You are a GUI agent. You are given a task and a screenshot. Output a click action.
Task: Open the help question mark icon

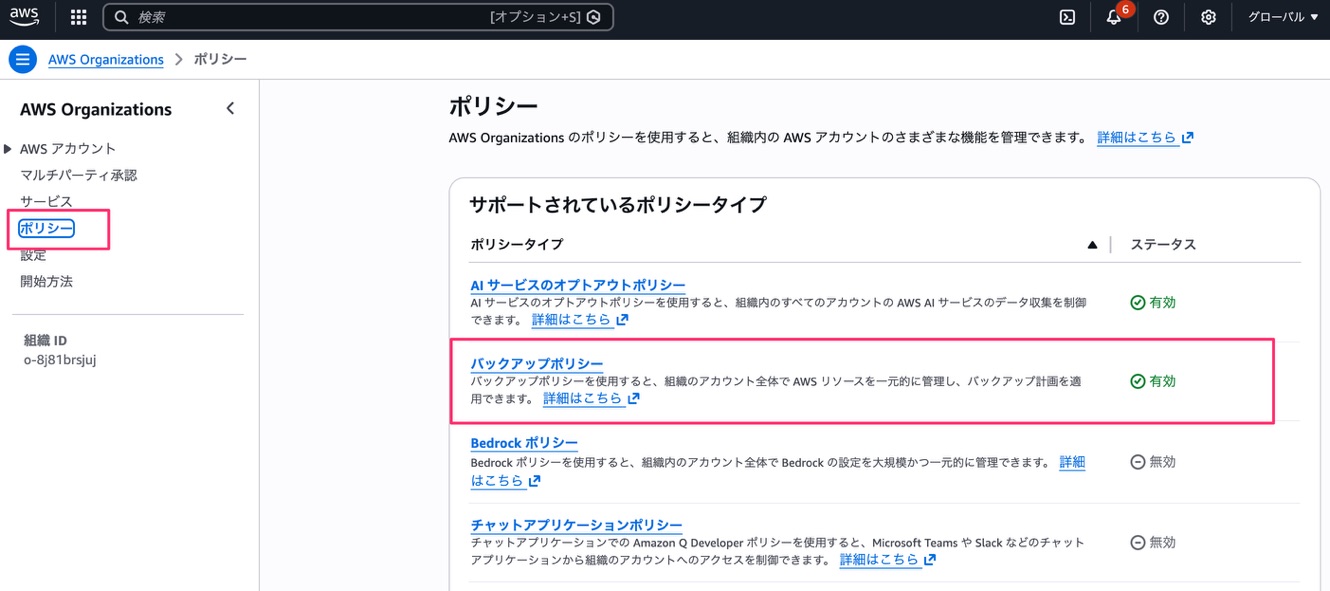(1160, 17)
